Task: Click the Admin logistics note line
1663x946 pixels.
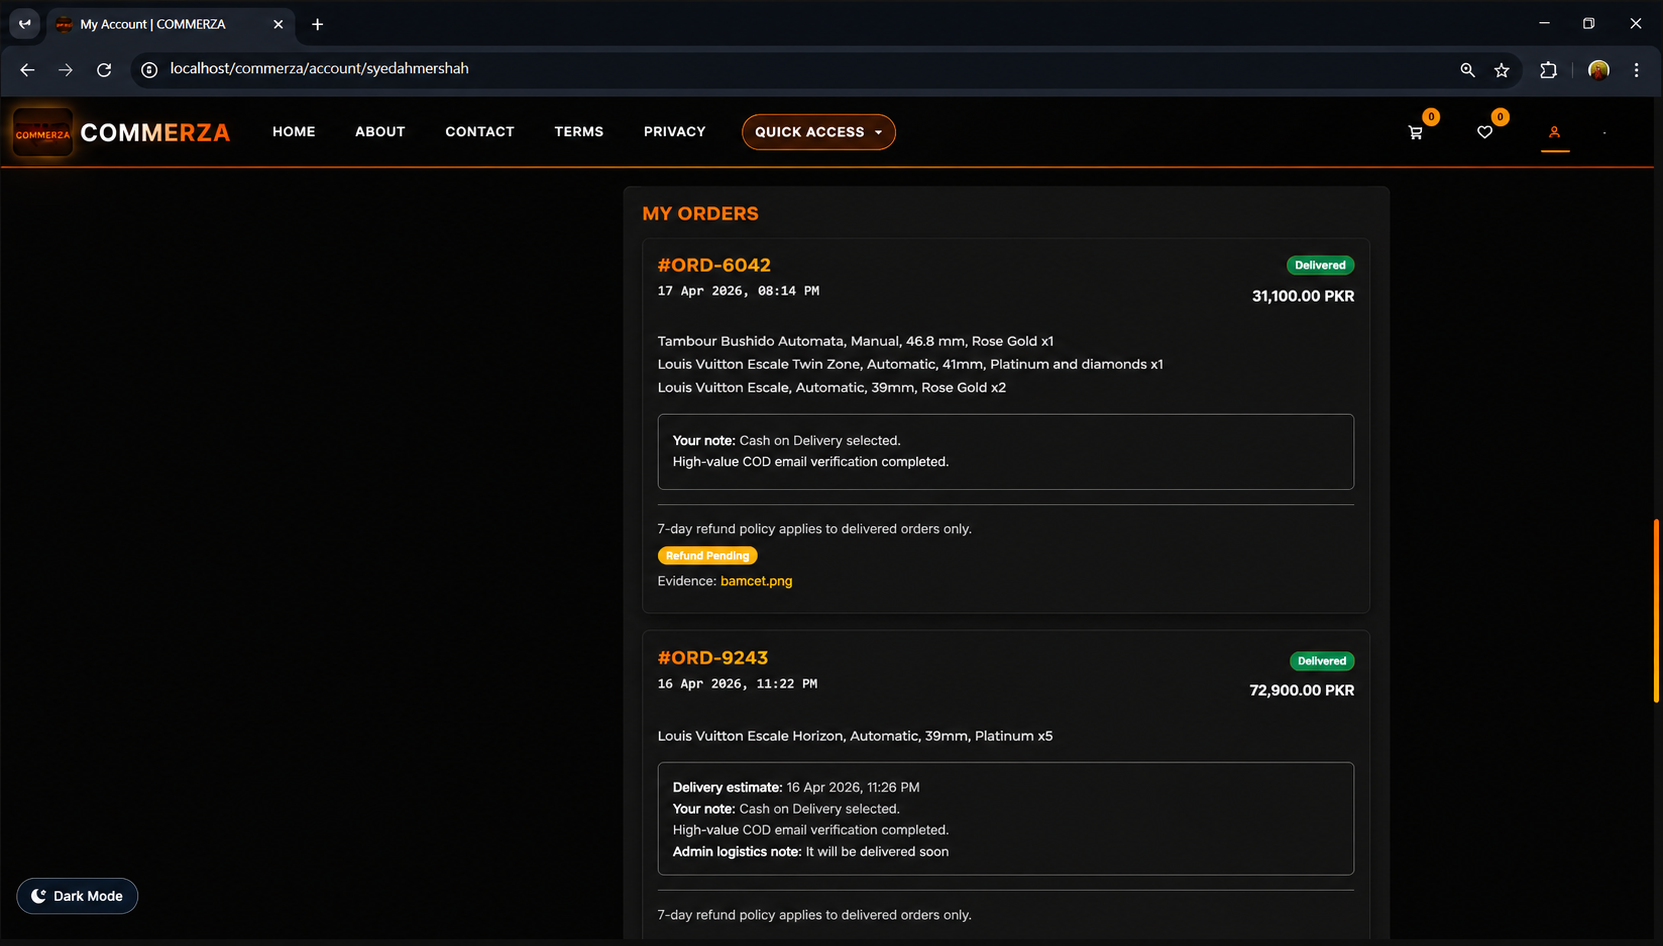Action: click(811, 852)
